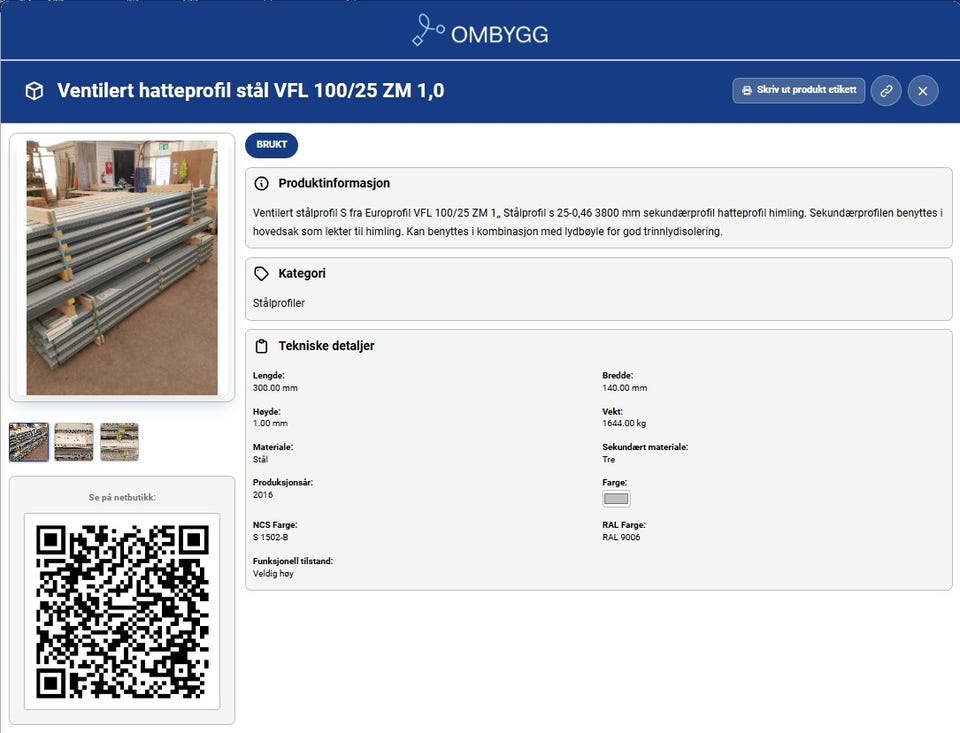
Task: Copy product link with chain icon
Action: pos(886,91)
